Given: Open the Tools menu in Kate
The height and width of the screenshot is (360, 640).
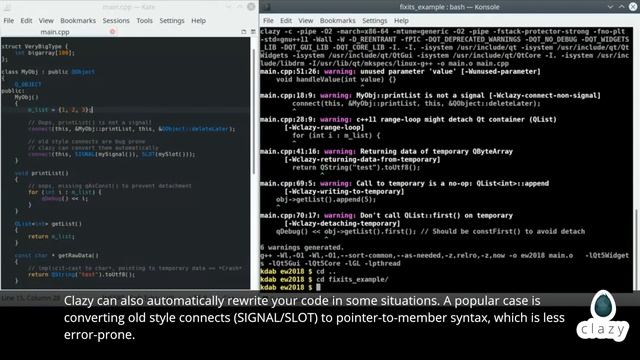Looking at the screenshot, I should 144,20.
